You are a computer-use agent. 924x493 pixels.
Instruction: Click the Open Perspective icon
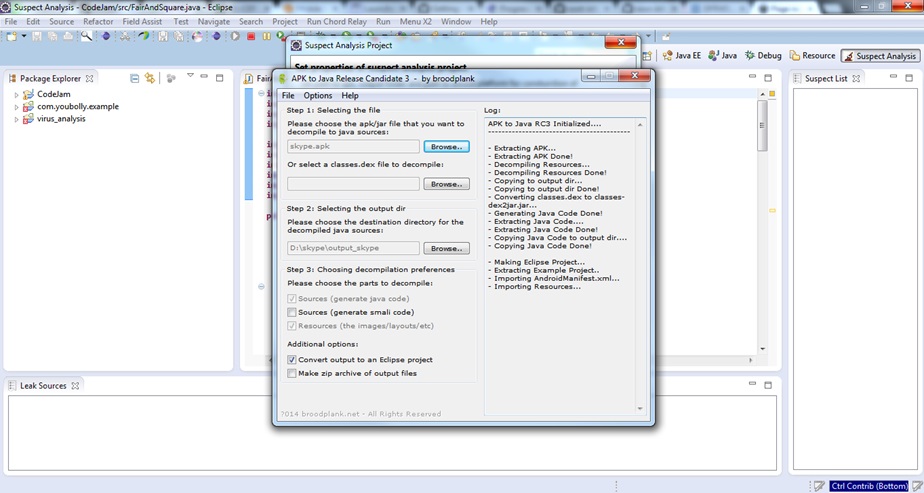[x=647, y=55]
